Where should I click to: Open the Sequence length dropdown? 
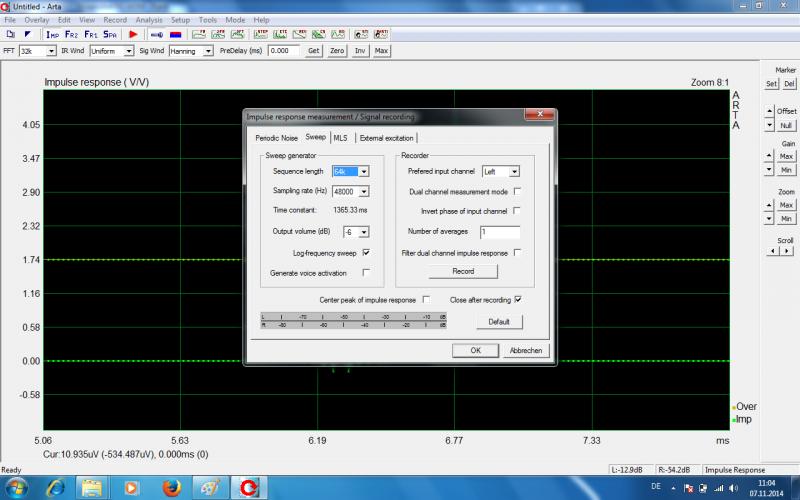tap(364, 171)
